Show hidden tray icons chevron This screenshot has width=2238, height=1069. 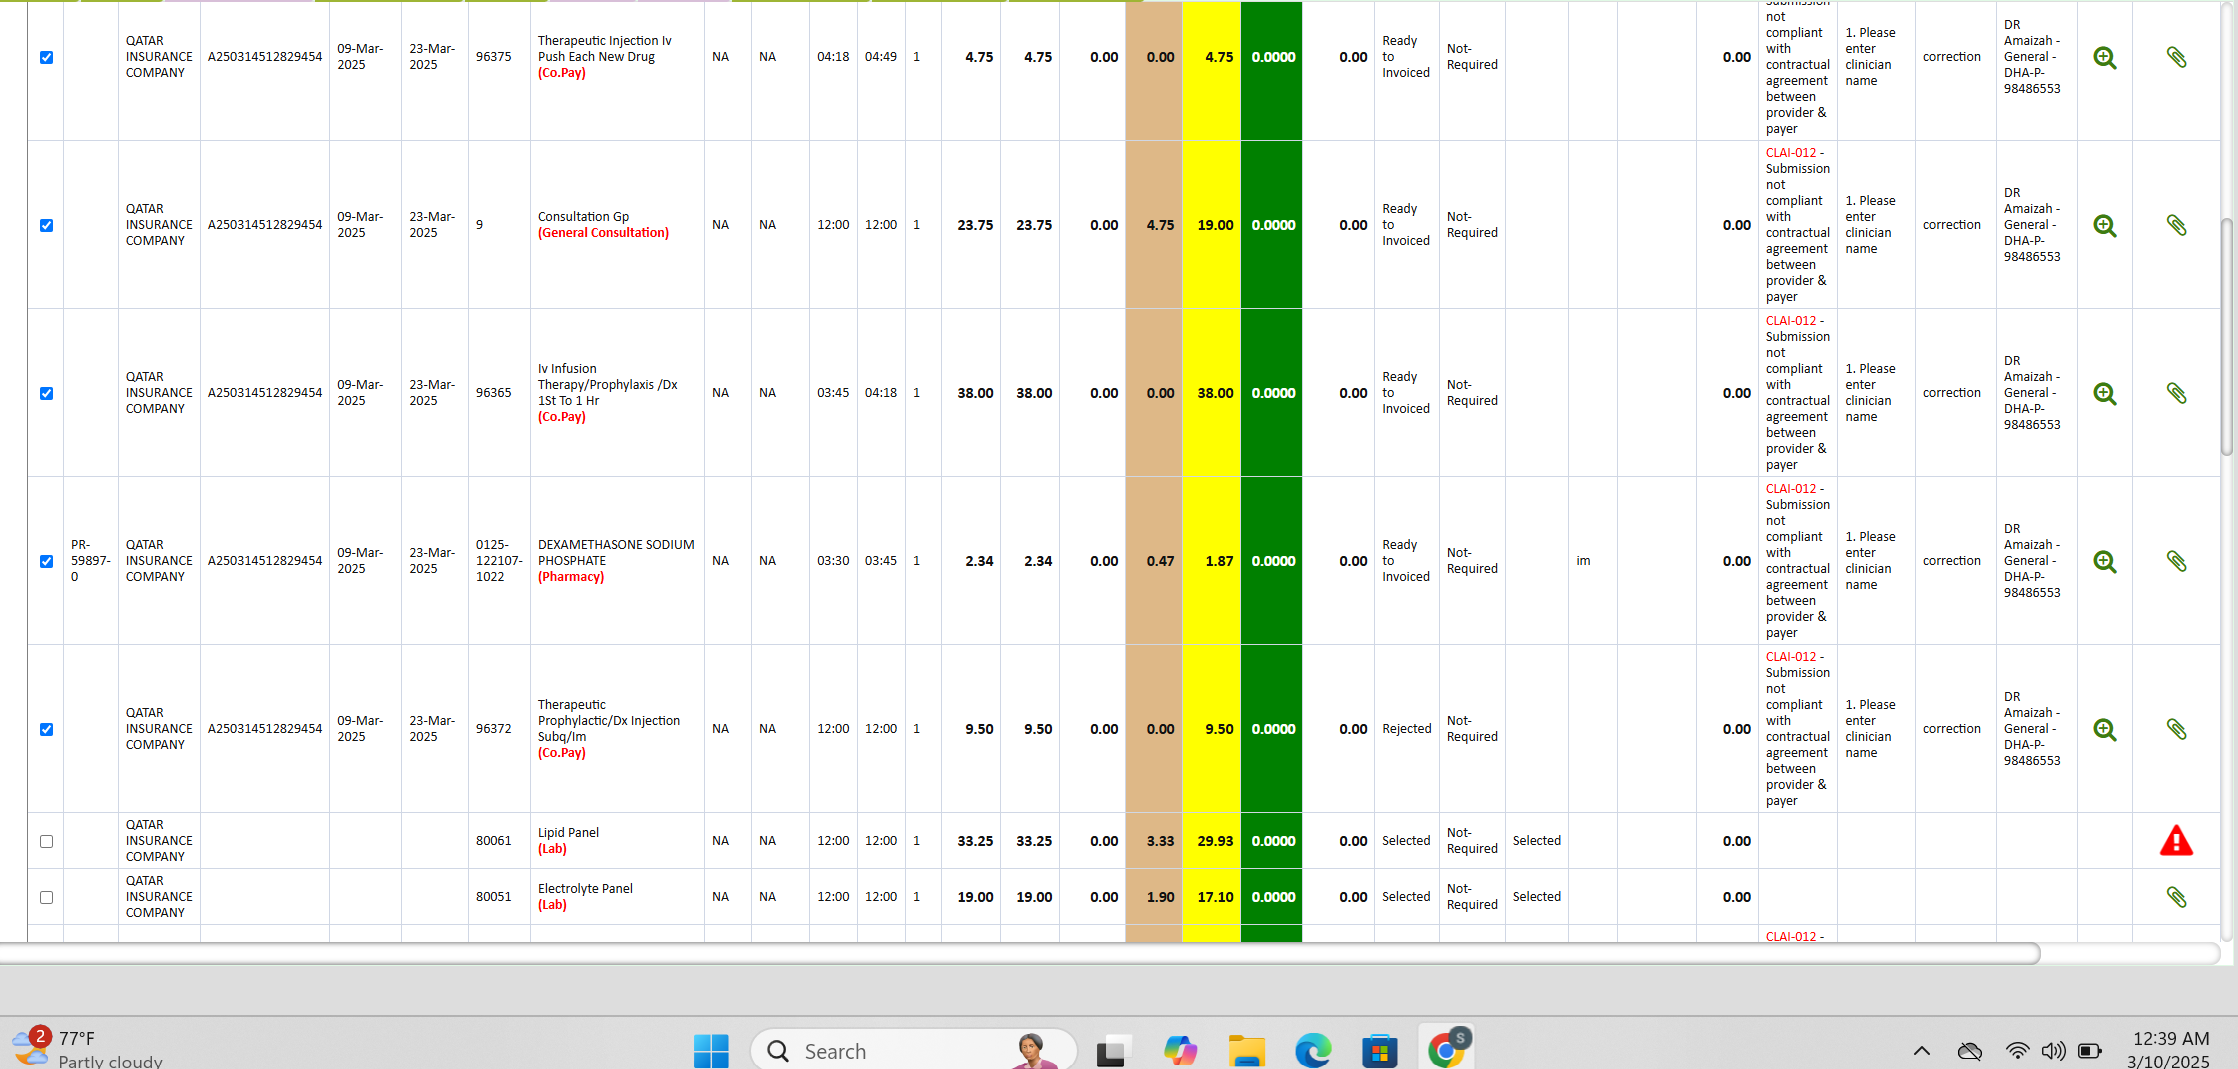(x=1921, y=1051)
